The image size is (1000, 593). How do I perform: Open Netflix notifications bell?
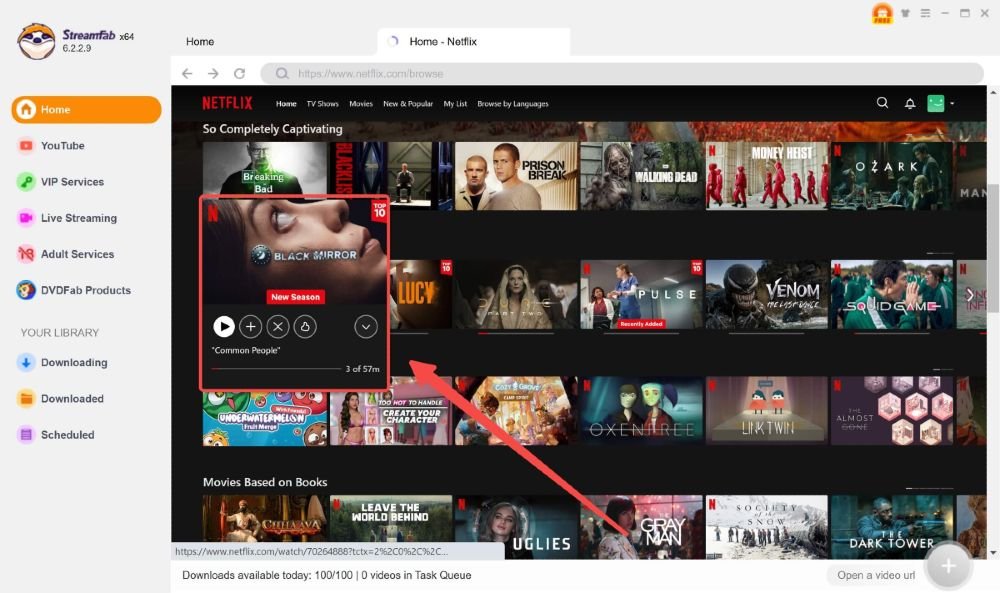pyautogui.click(x=908, y=102)
